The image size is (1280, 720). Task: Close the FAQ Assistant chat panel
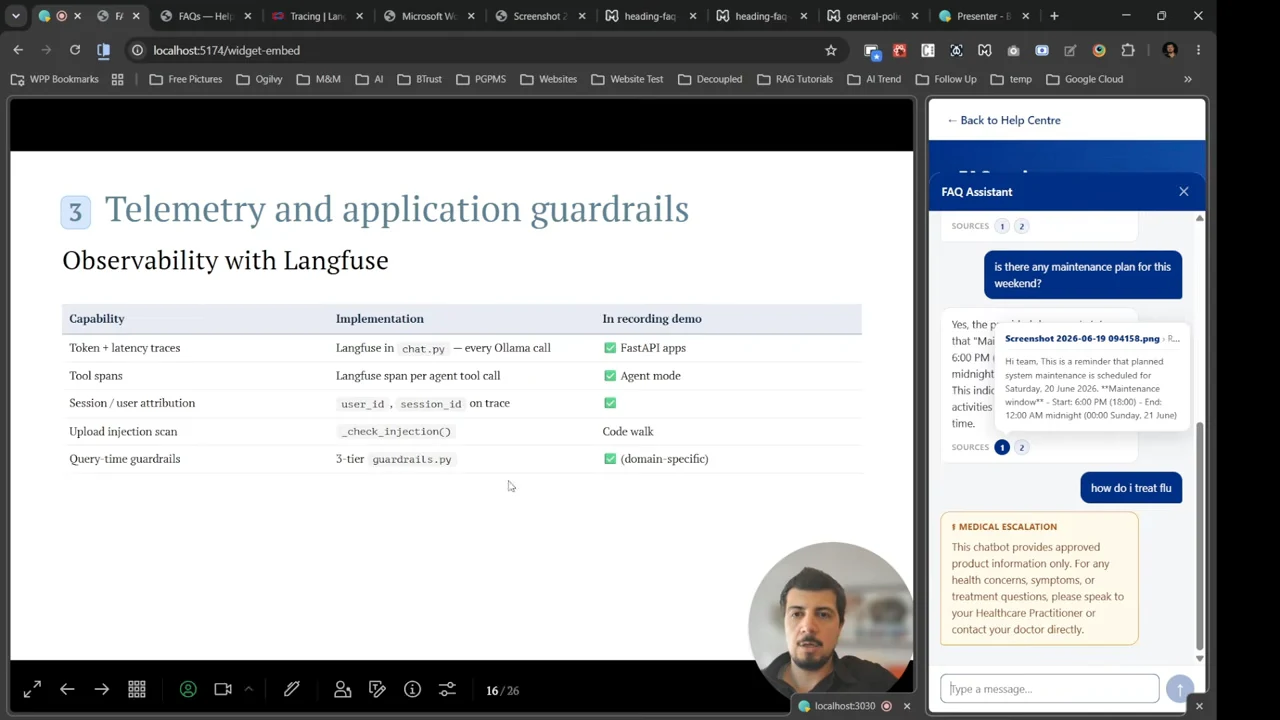pyautogui.click(x=1184, y=191)
